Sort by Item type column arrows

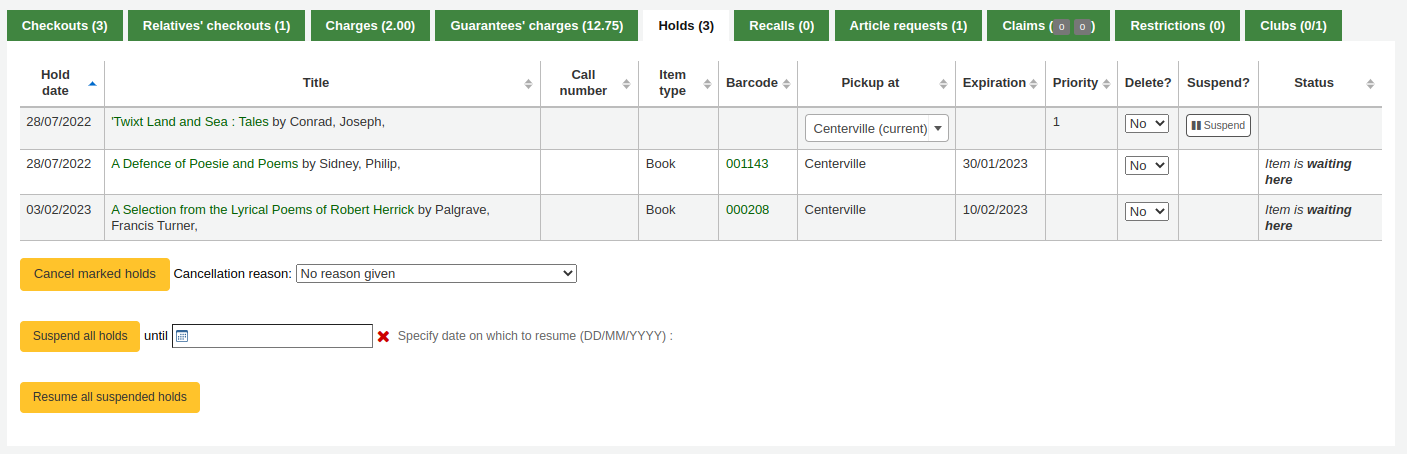click(x=706, y=84)
